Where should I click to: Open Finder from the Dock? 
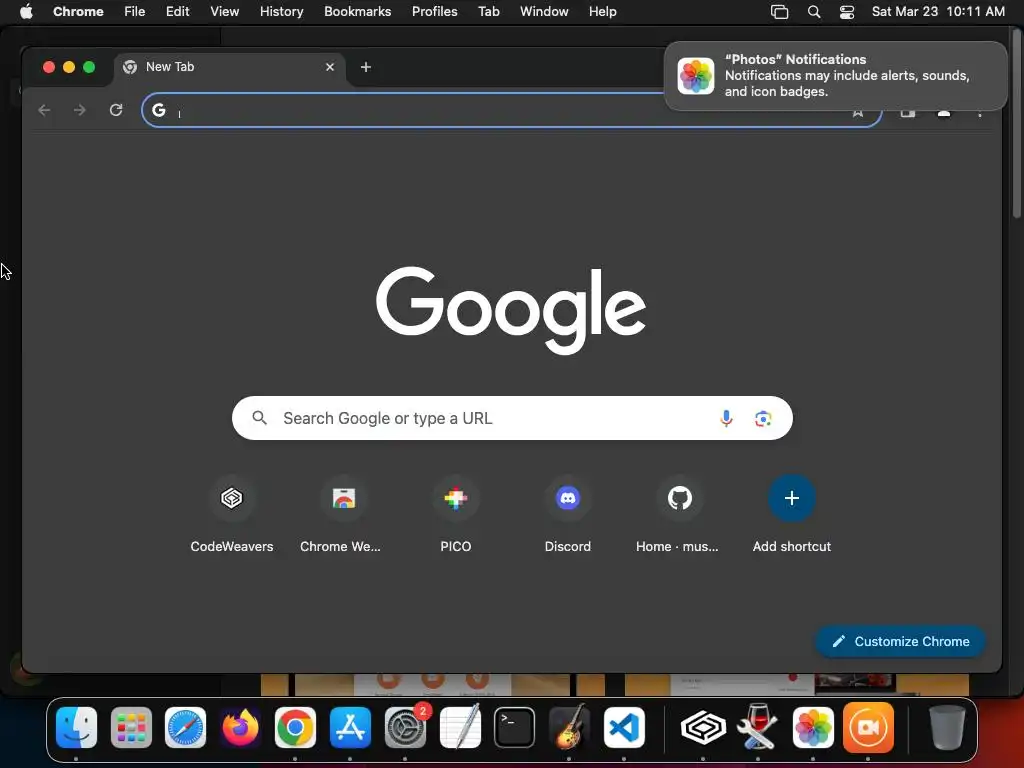(x=76, y=727)
